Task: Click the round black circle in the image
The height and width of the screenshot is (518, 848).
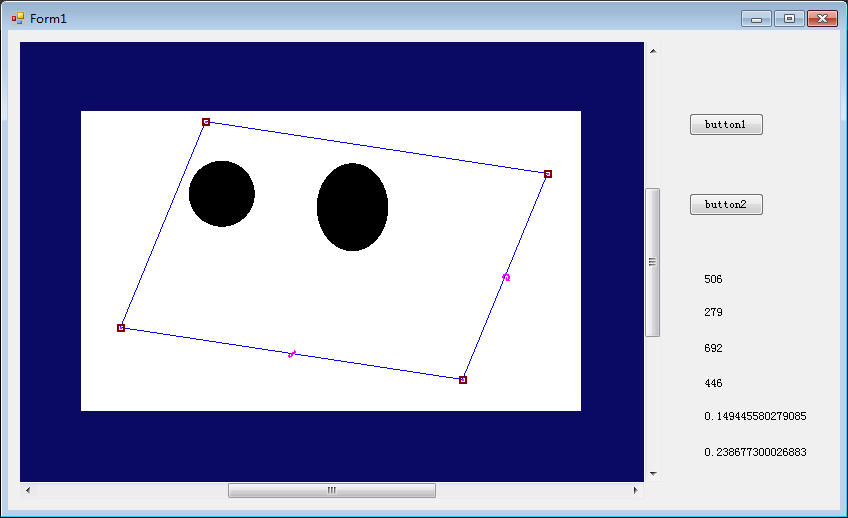Action: point(222,194)
